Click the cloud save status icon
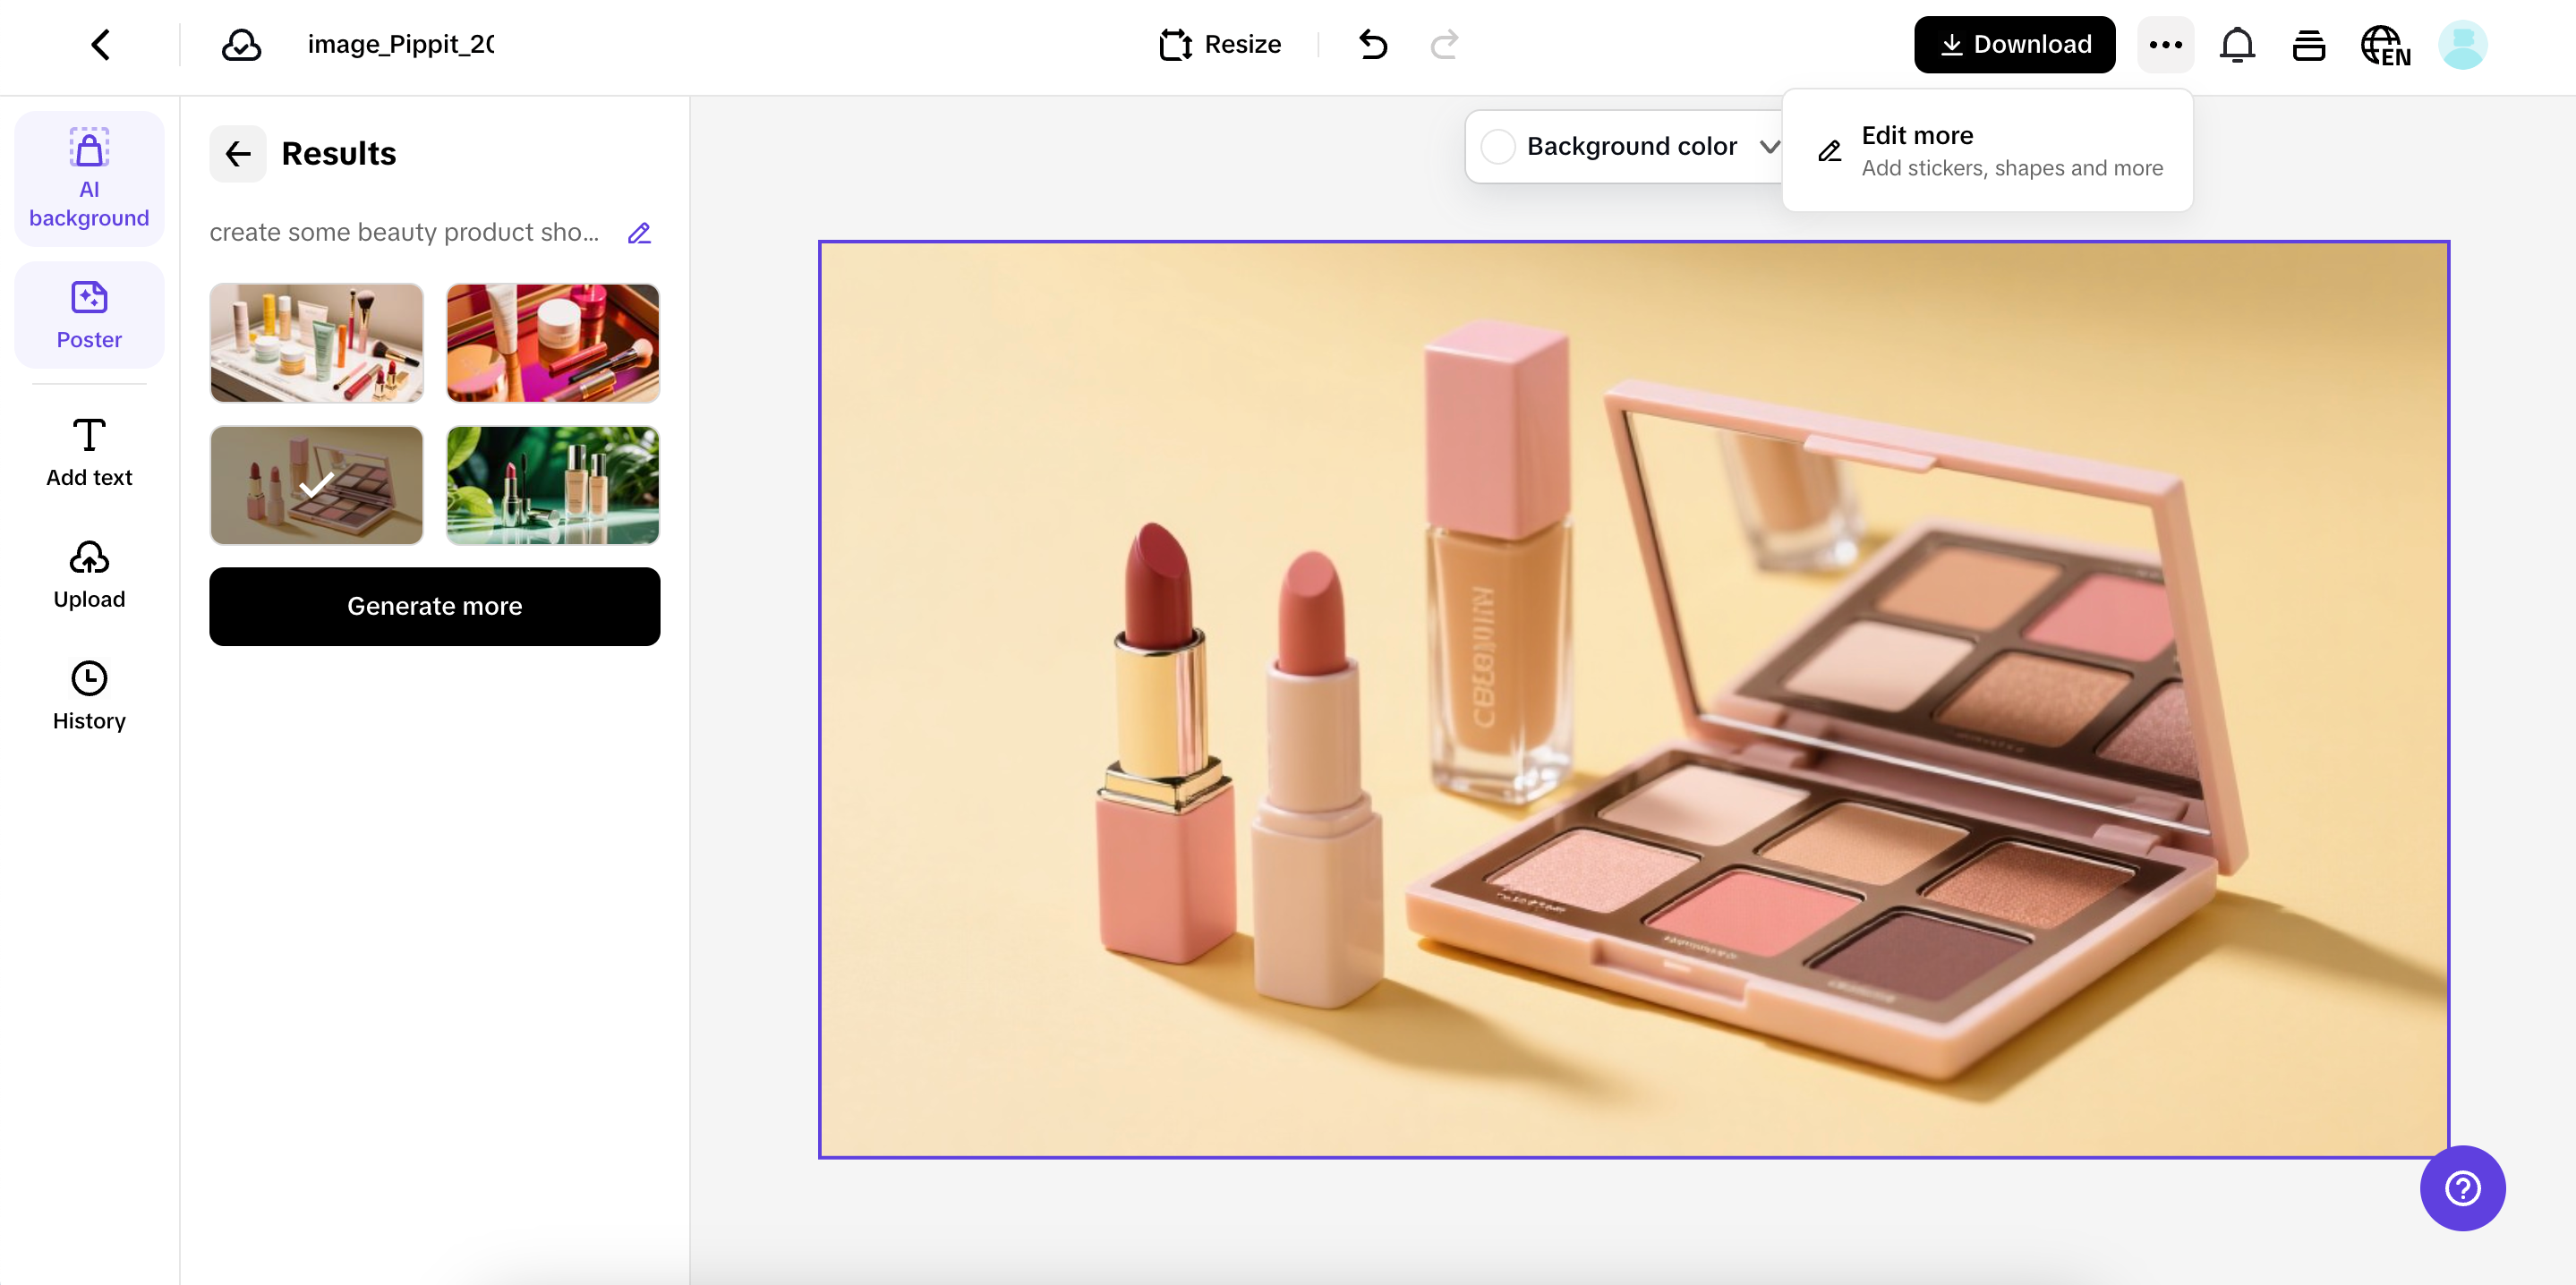2576x1285 pixels. tap(241, 44)
